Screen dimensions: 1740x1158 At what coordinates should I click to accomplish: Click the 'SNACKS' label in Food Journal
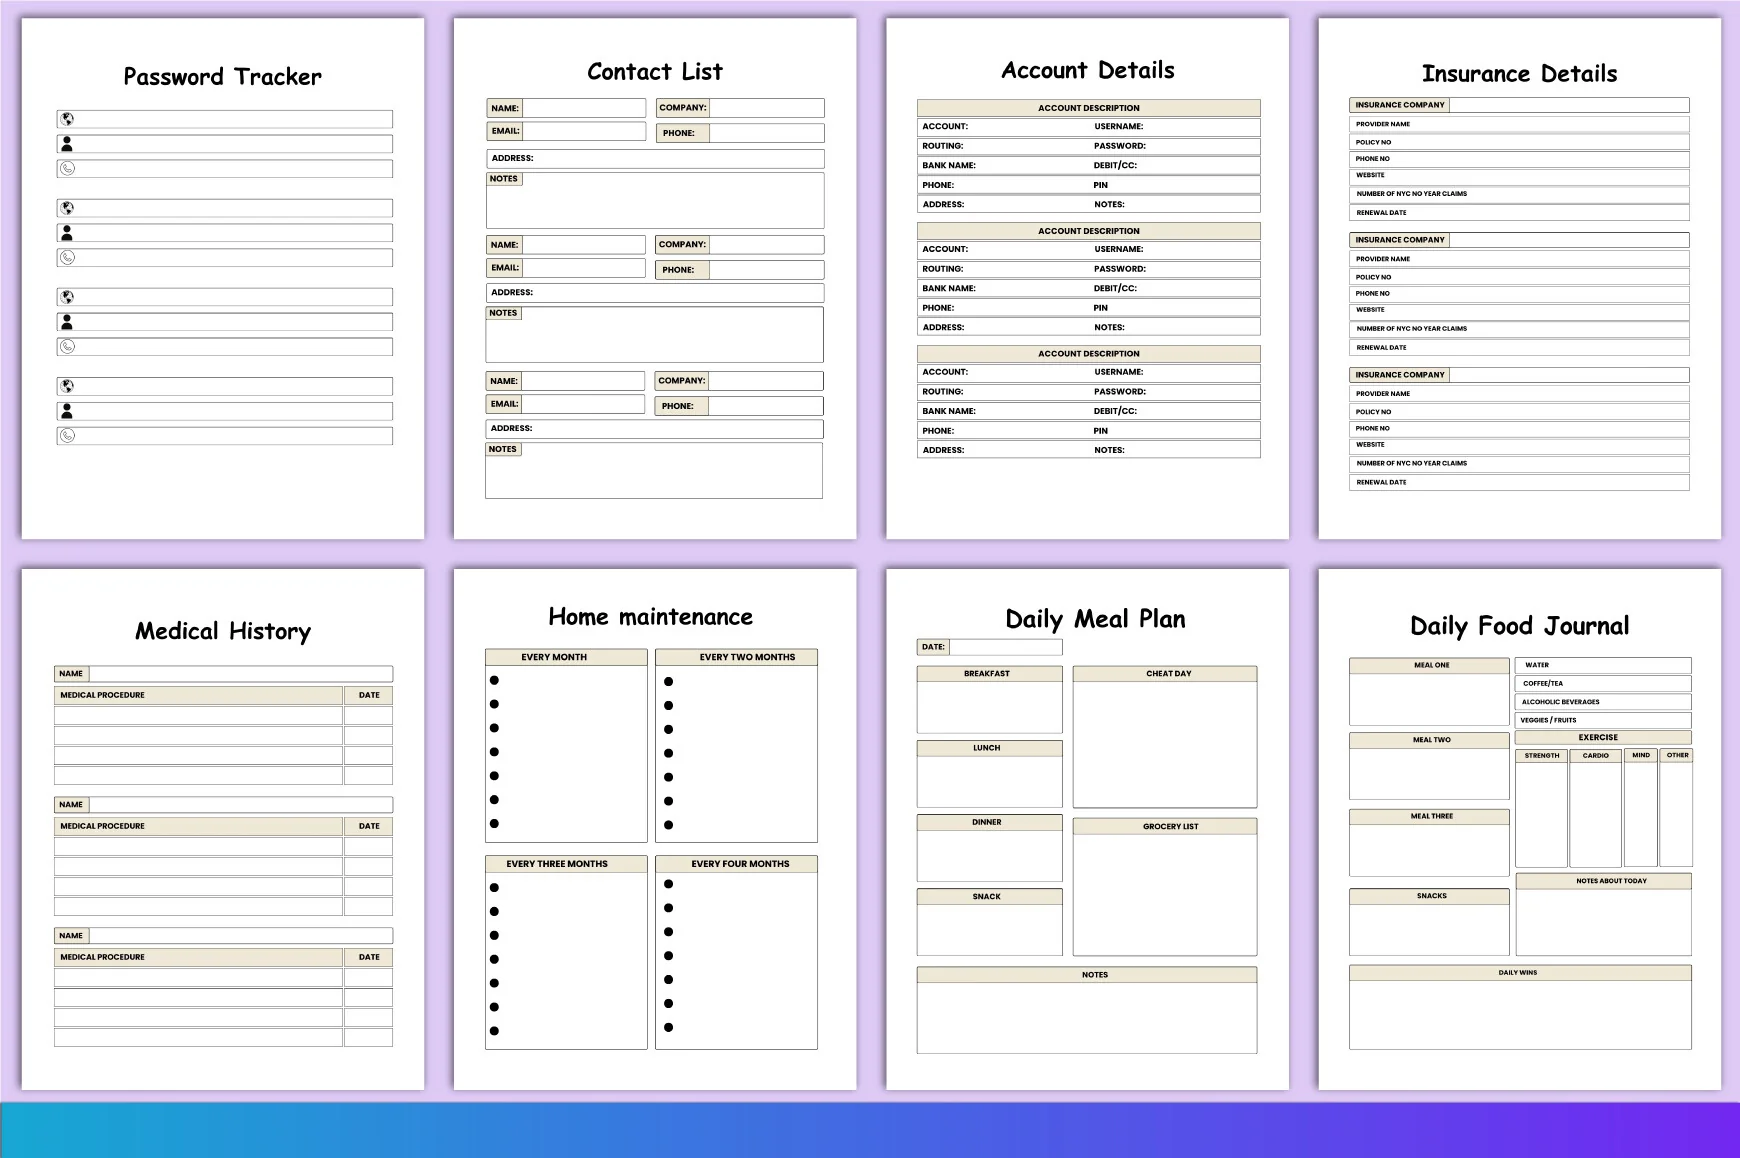[x=1429, y=896]
